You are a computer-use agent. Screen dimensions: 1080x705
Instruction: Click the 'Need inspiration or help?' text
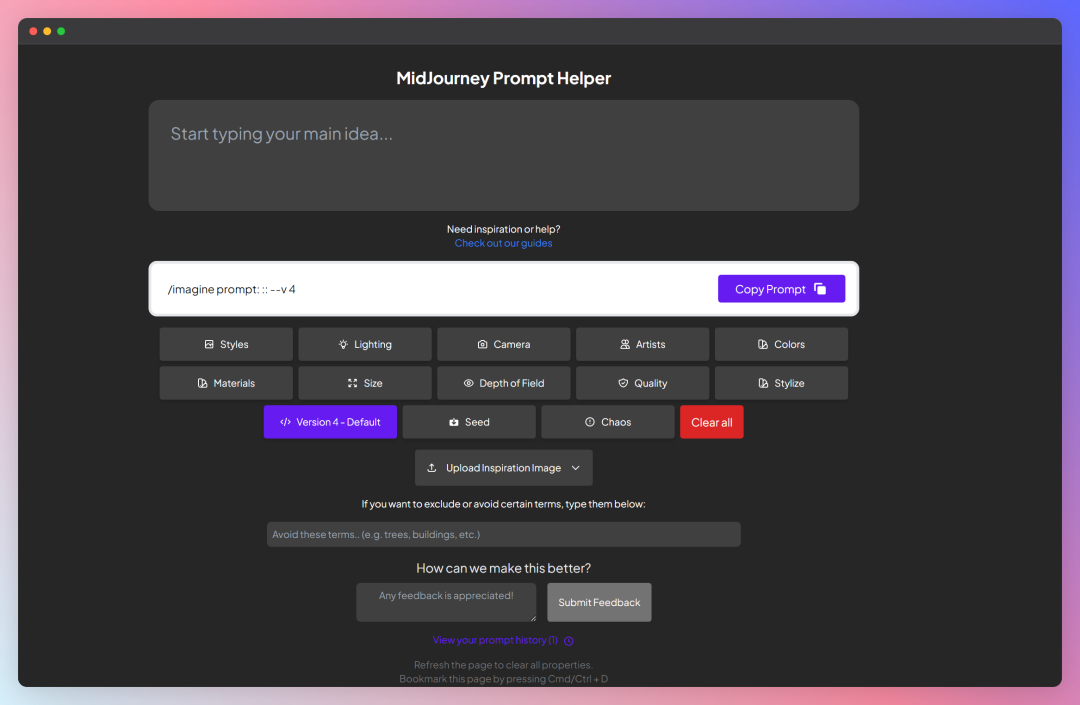click(x=503, y=229)
